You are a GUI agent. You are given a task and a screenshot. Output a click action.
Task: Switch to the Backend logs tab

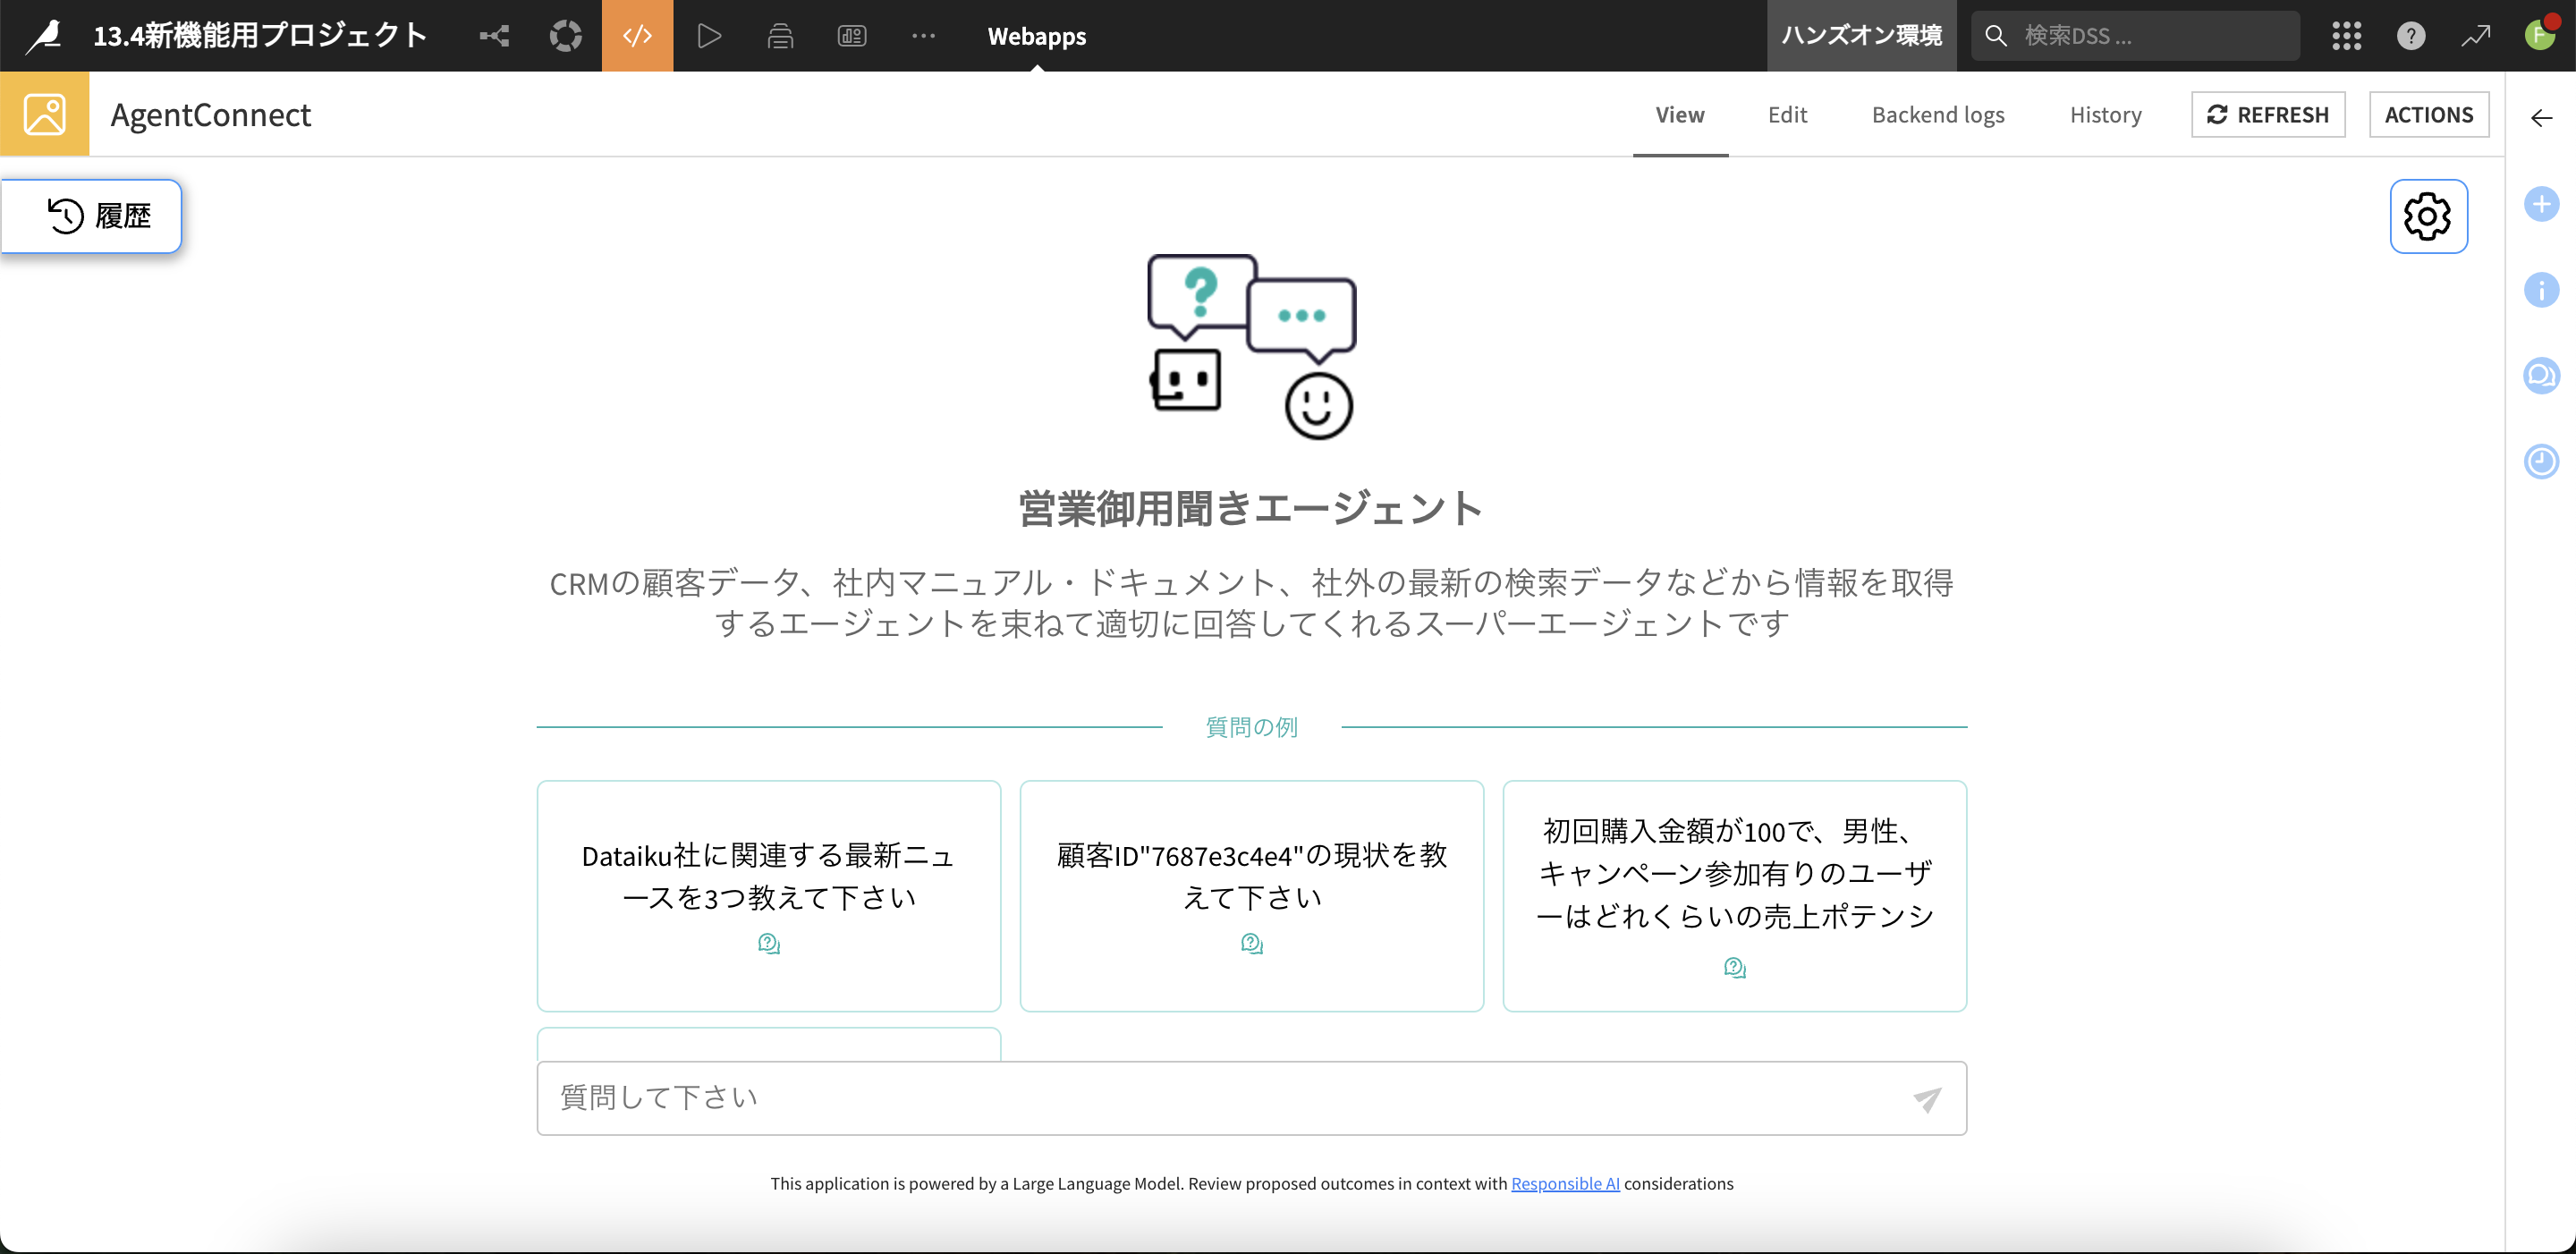coord(1937,115)
